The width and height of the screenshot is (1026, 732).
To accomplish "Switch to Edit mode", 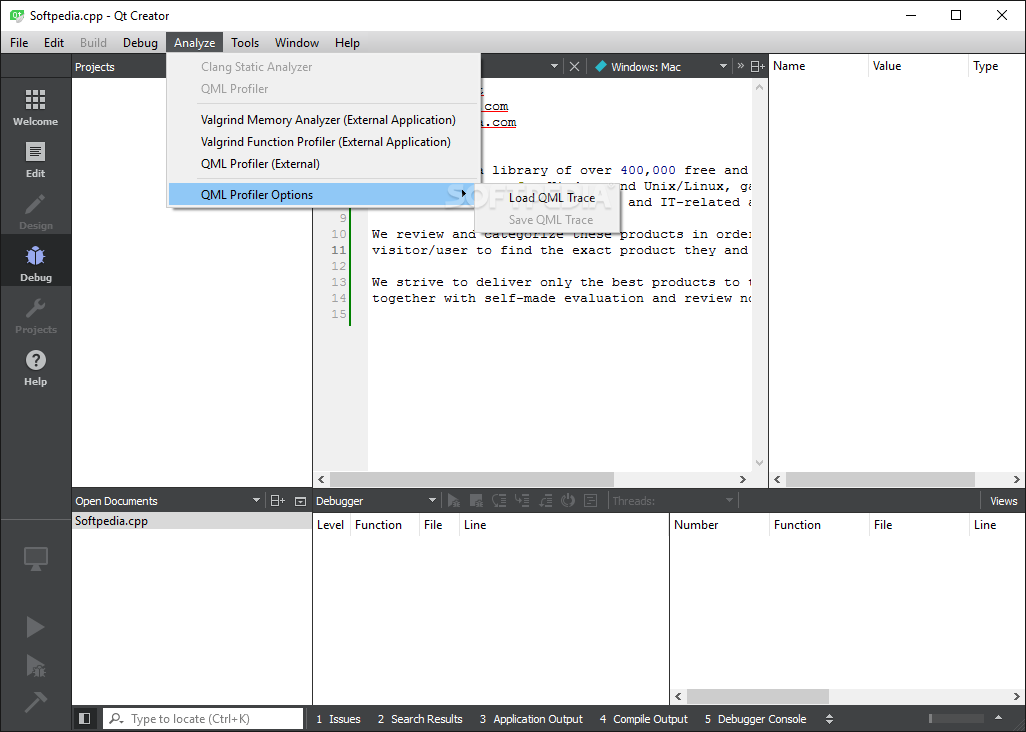I will 35,160.
